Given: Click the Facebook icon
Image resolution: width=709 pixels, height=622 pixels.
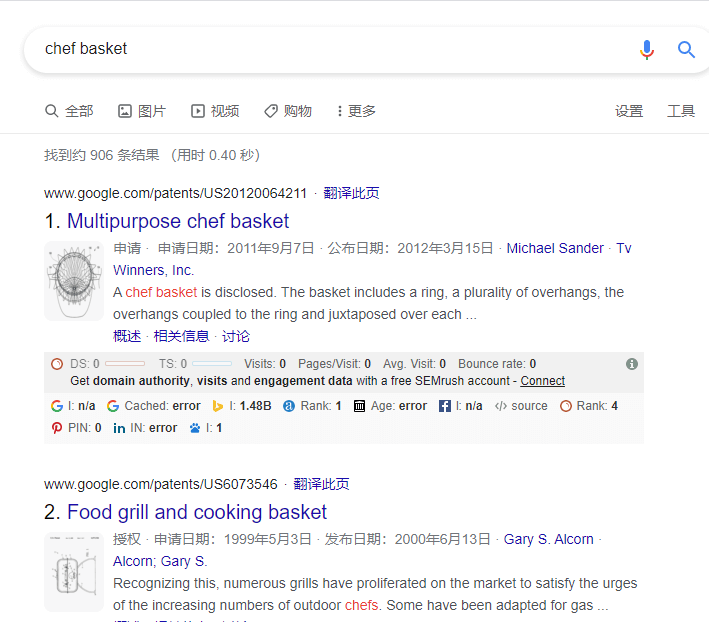Looking at the screenshot, I should (444, 406).
